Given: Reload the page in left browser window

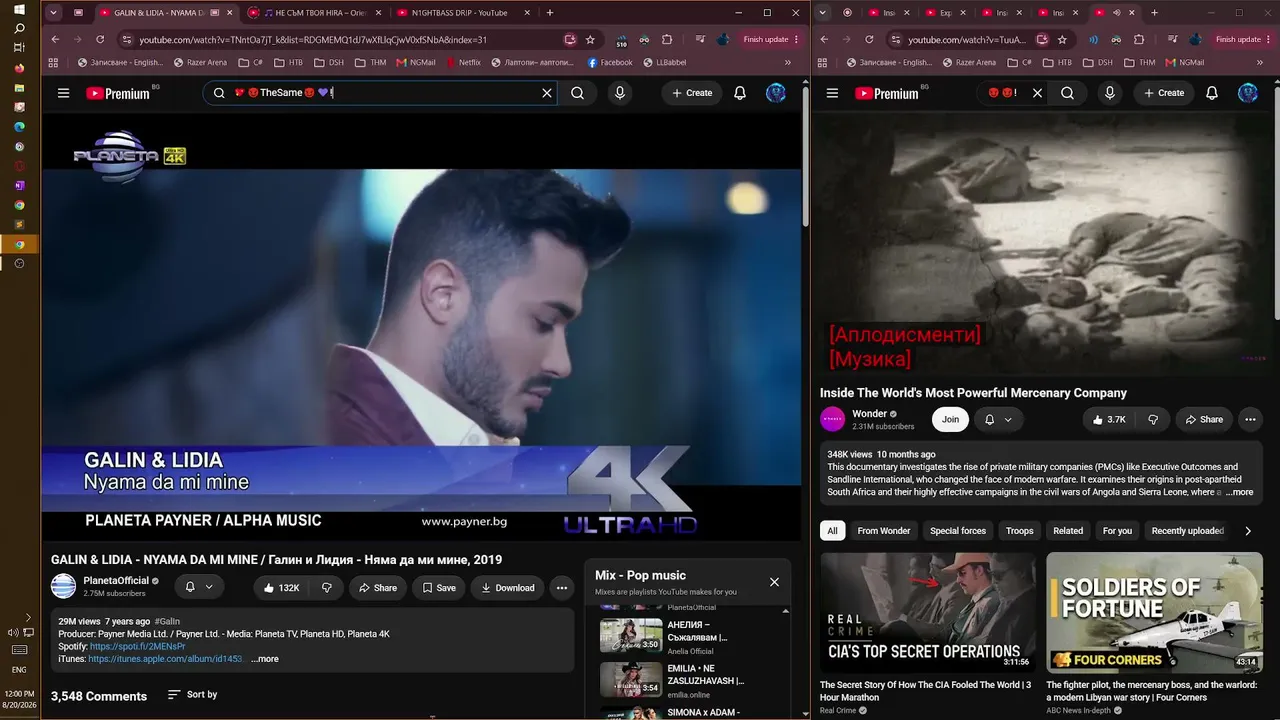Looking at the screenshot, I should [100, 40].
